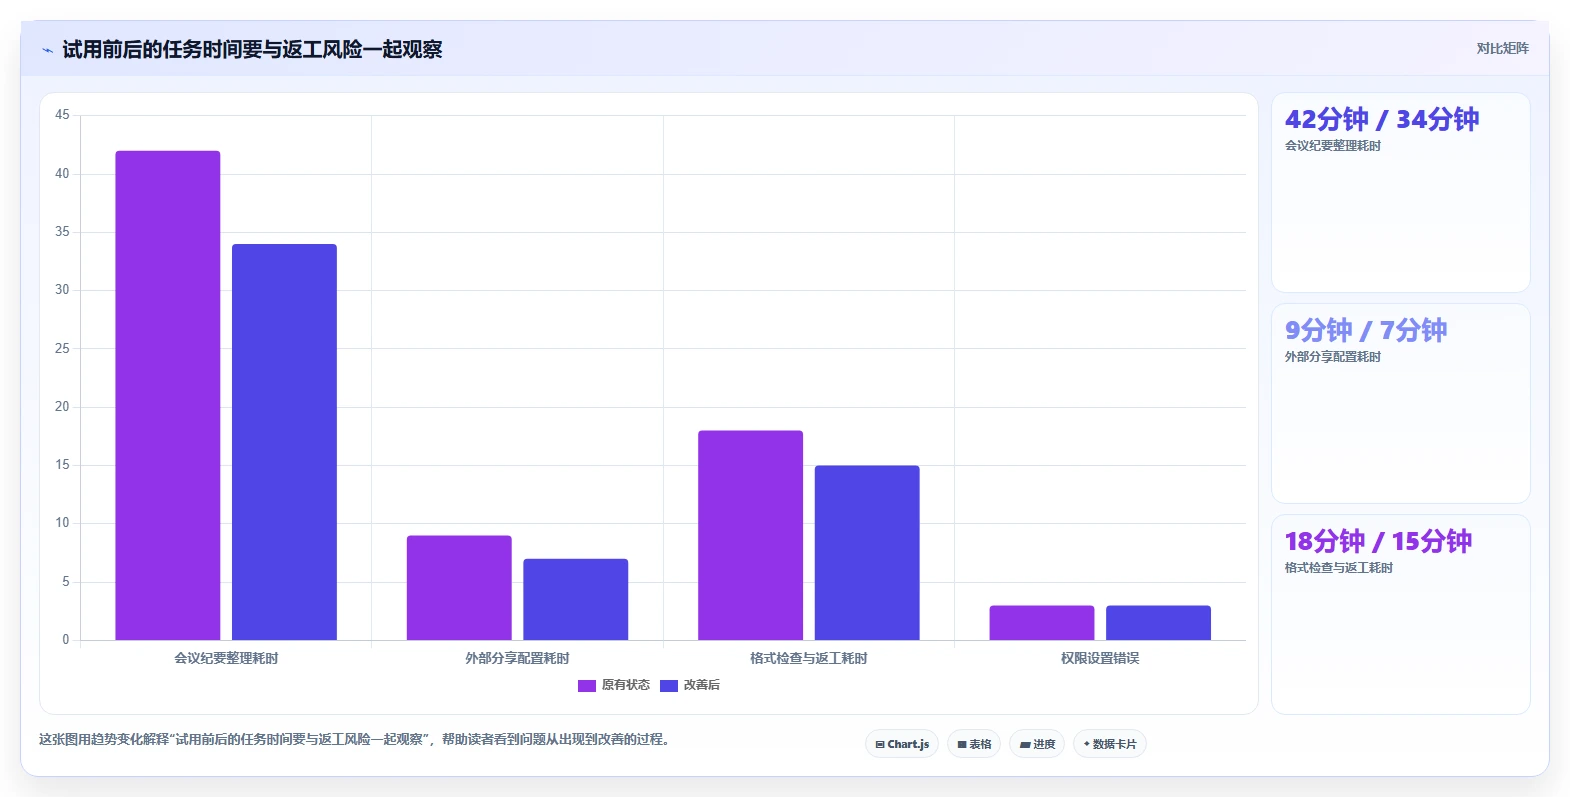Click the purple 会议纪要整理耗时 bar (42)
1570x797 pixels.
tap(168, 395)
